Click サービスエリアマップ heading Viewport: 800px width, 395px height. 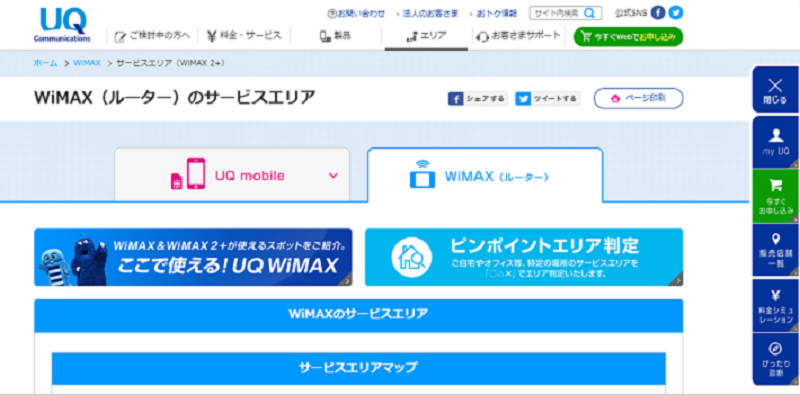point(358,367)
